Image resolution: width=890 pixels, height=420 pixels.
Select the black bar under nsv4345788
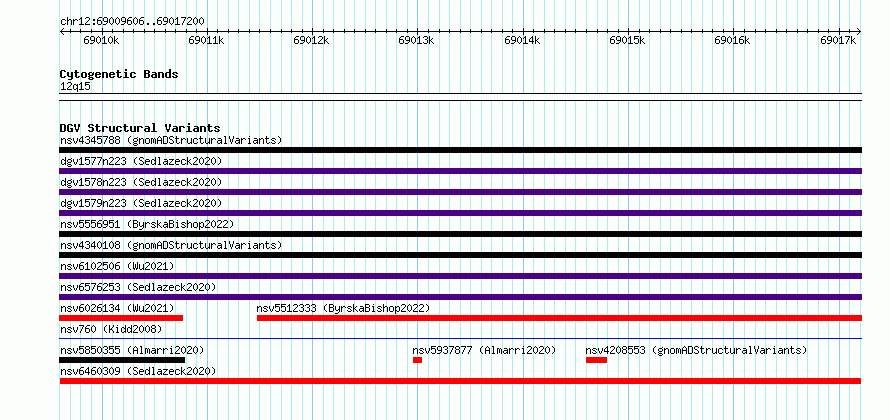pos(461,150)
